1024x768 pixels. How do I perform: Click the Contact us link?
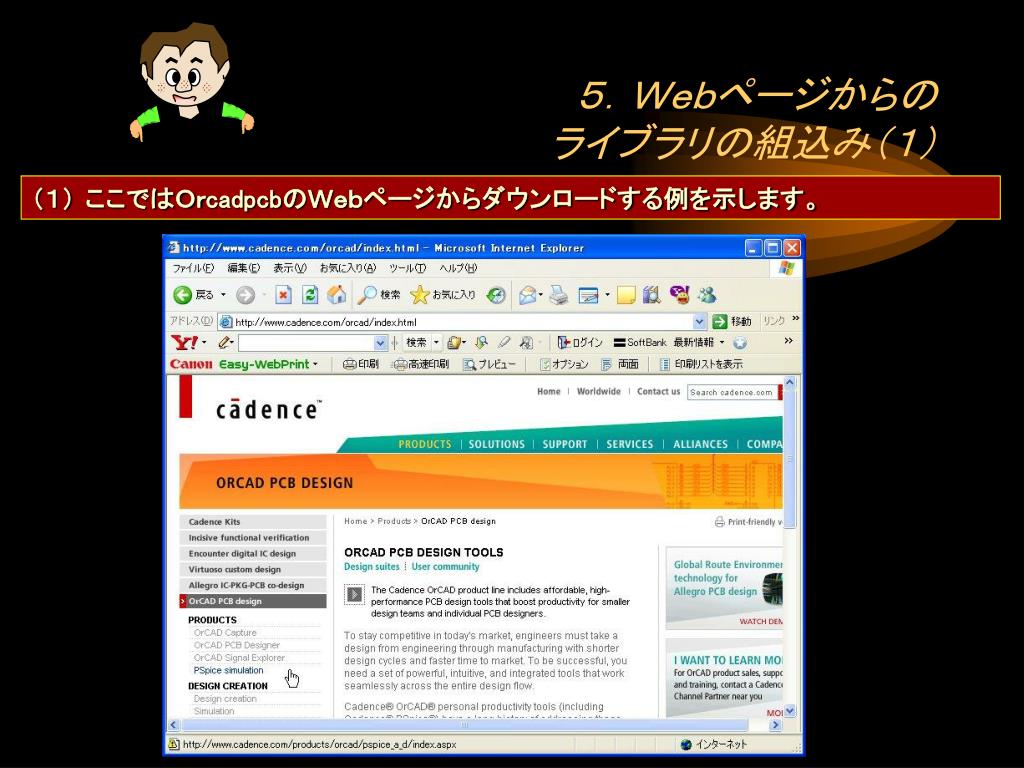click(x=658, y=391)
